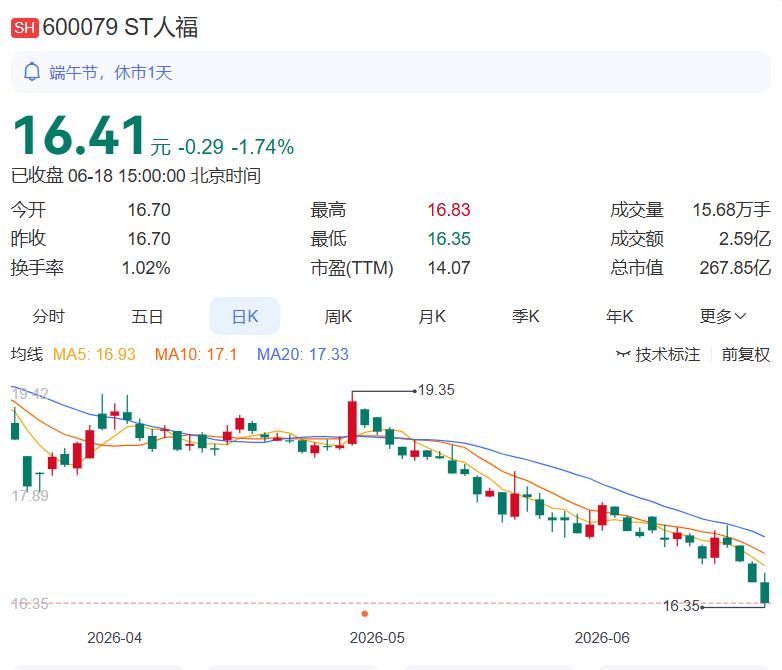This screenshot has width=782, height=670.
Task: Click the last green candlestick on chart
Action: [765, 592]
